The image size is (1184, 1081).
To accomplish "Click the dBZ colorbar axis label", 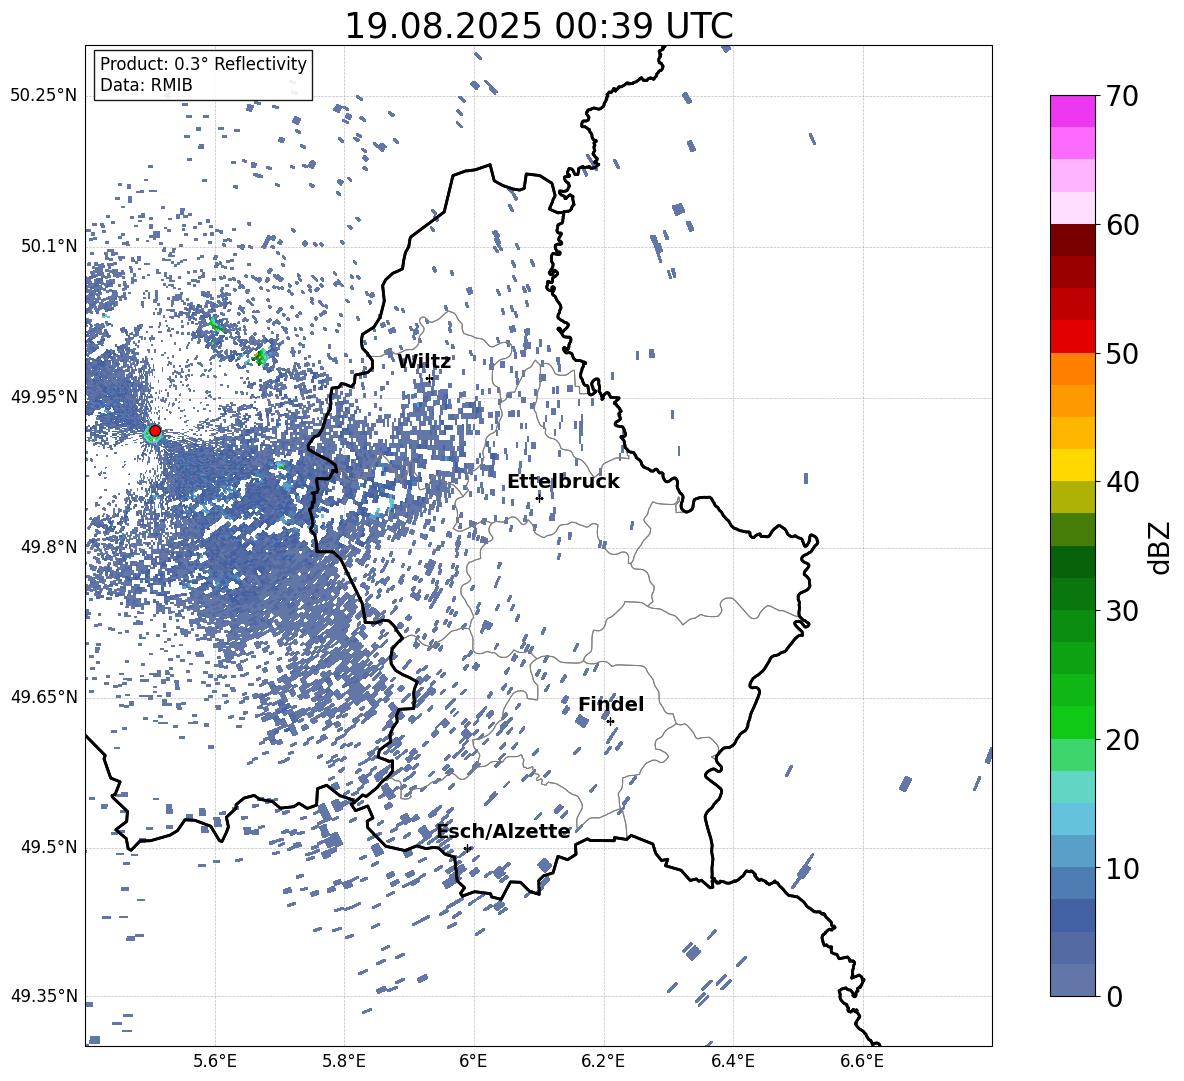I will (x=1159, y=547).
